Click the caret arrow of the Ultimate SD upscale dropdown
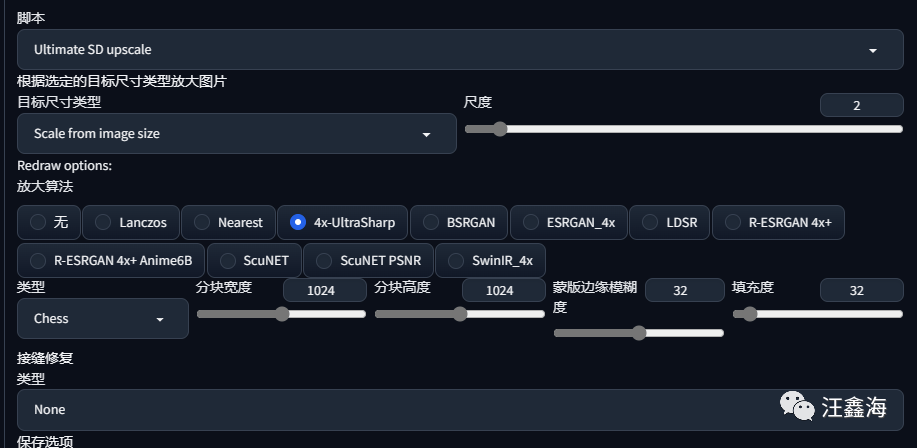 [x=873, y=51]
